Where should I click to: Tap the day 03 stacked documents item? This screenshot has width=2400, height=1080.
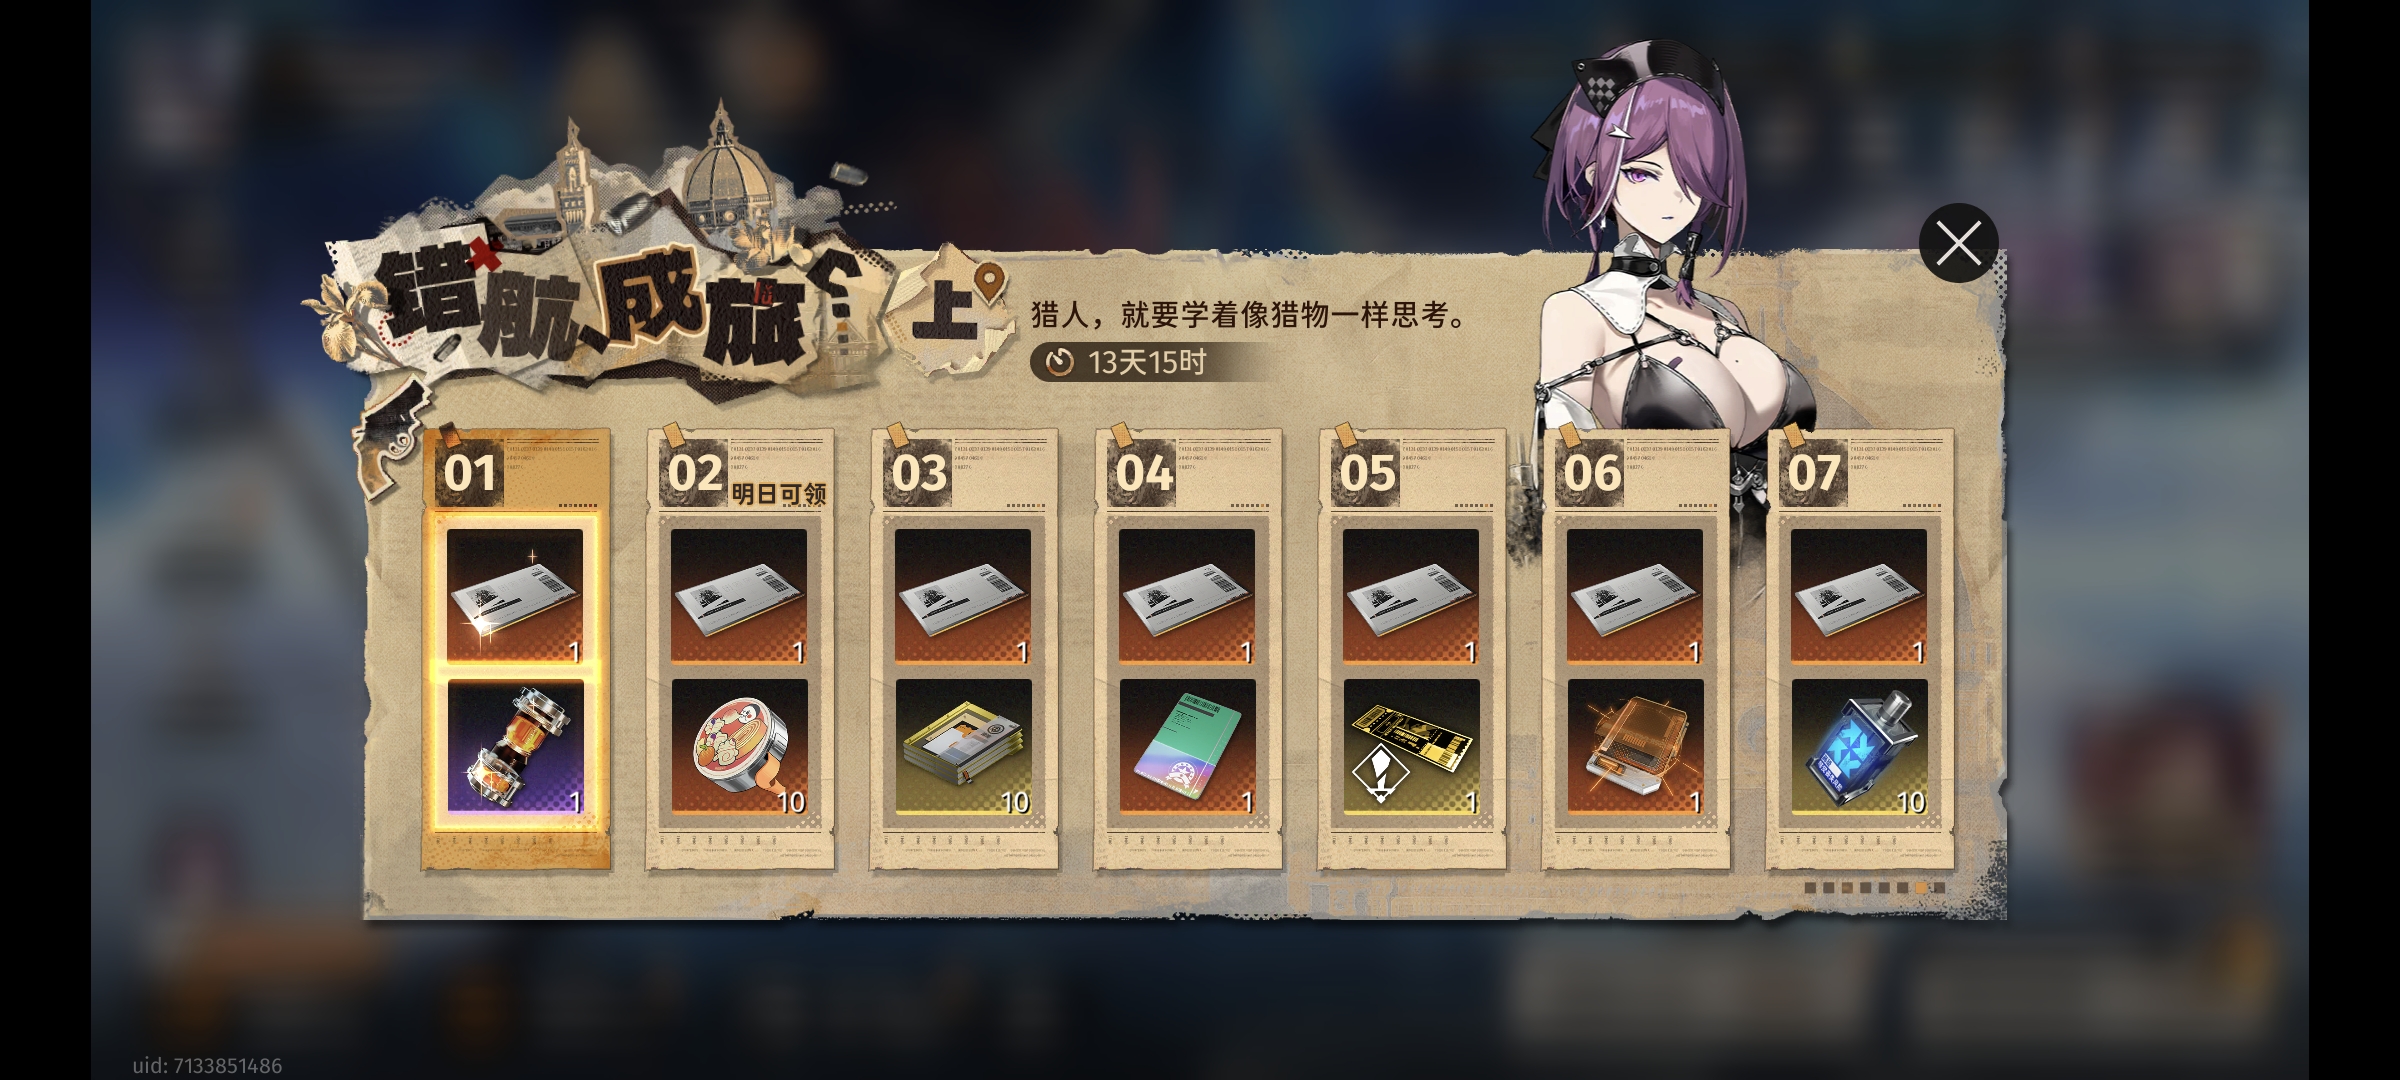(x=963, y=746)
